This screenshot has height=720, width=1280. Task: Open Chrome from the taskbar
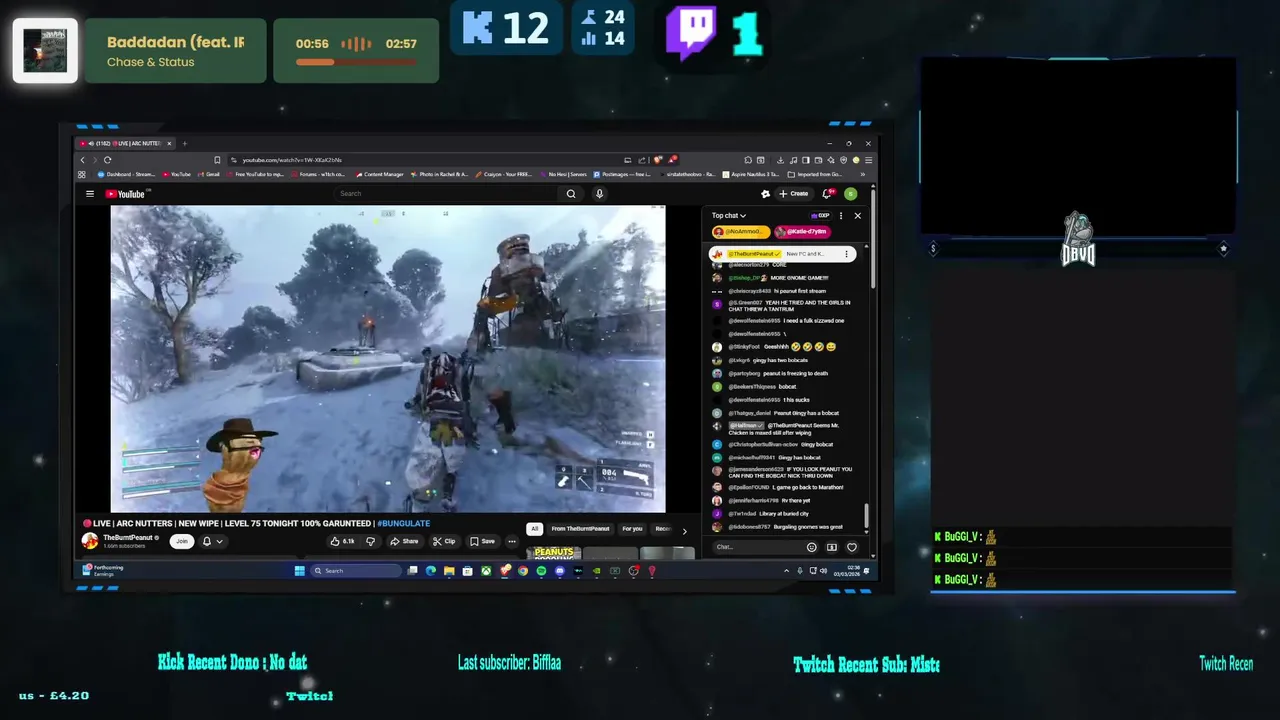523,571
